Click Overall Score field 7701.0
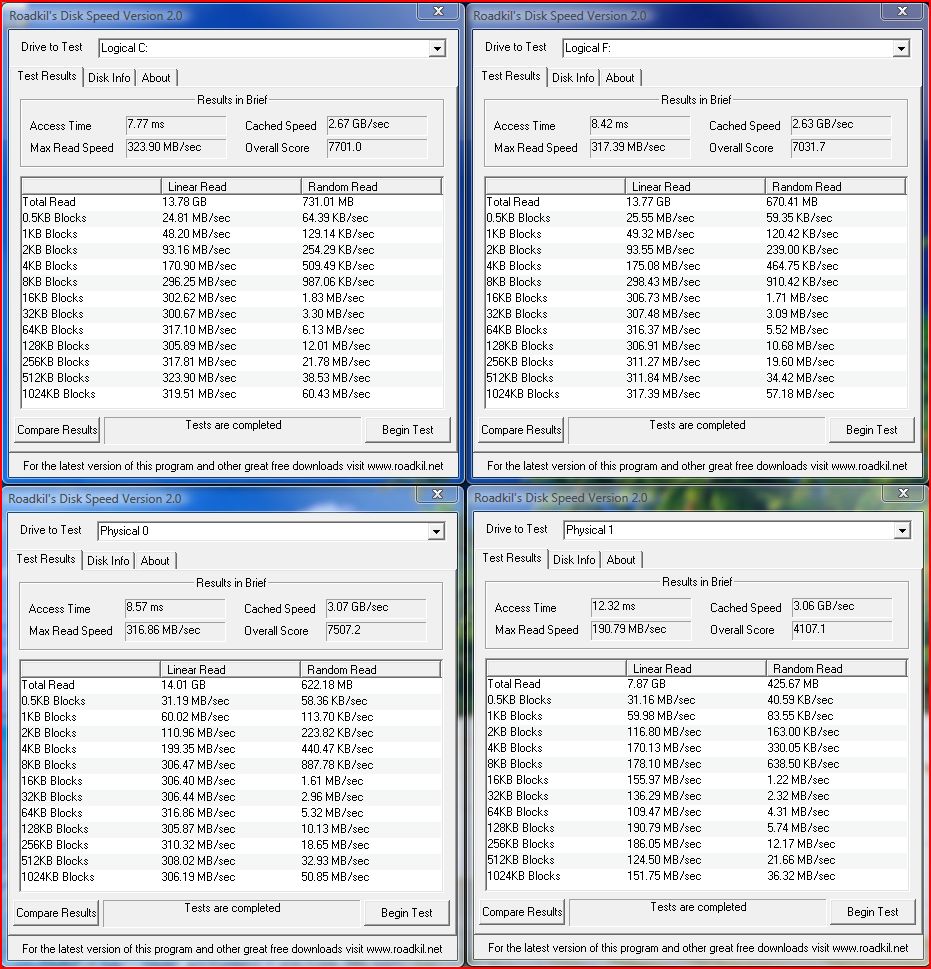Screen dimensions: 931x969 coord(376,148)
